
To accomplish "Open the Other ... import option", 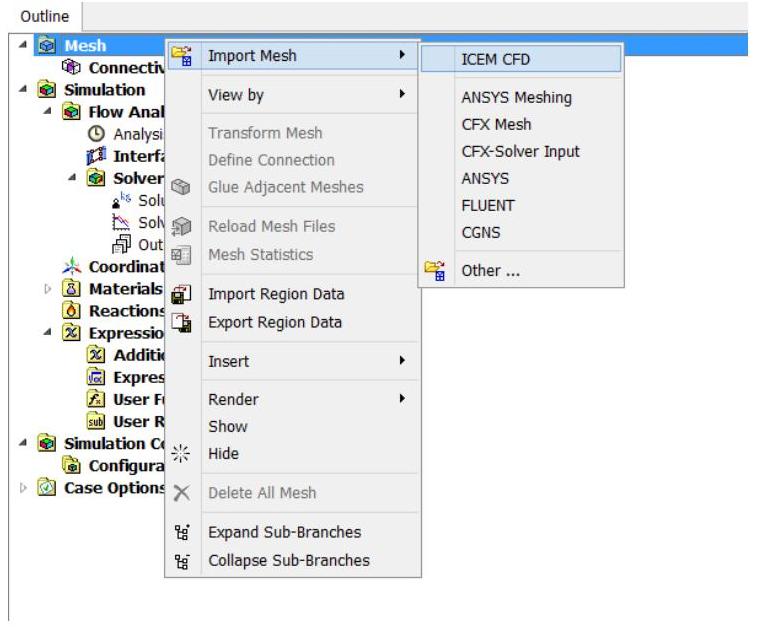I will pos(521,271).
